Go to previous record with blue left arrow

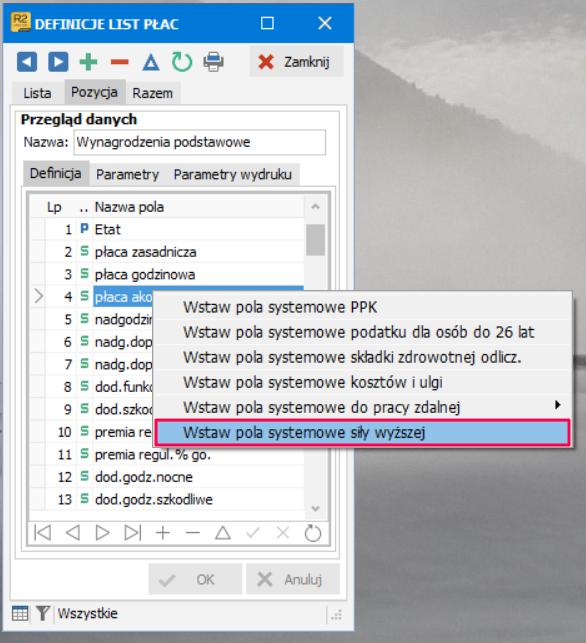(27, 62)
